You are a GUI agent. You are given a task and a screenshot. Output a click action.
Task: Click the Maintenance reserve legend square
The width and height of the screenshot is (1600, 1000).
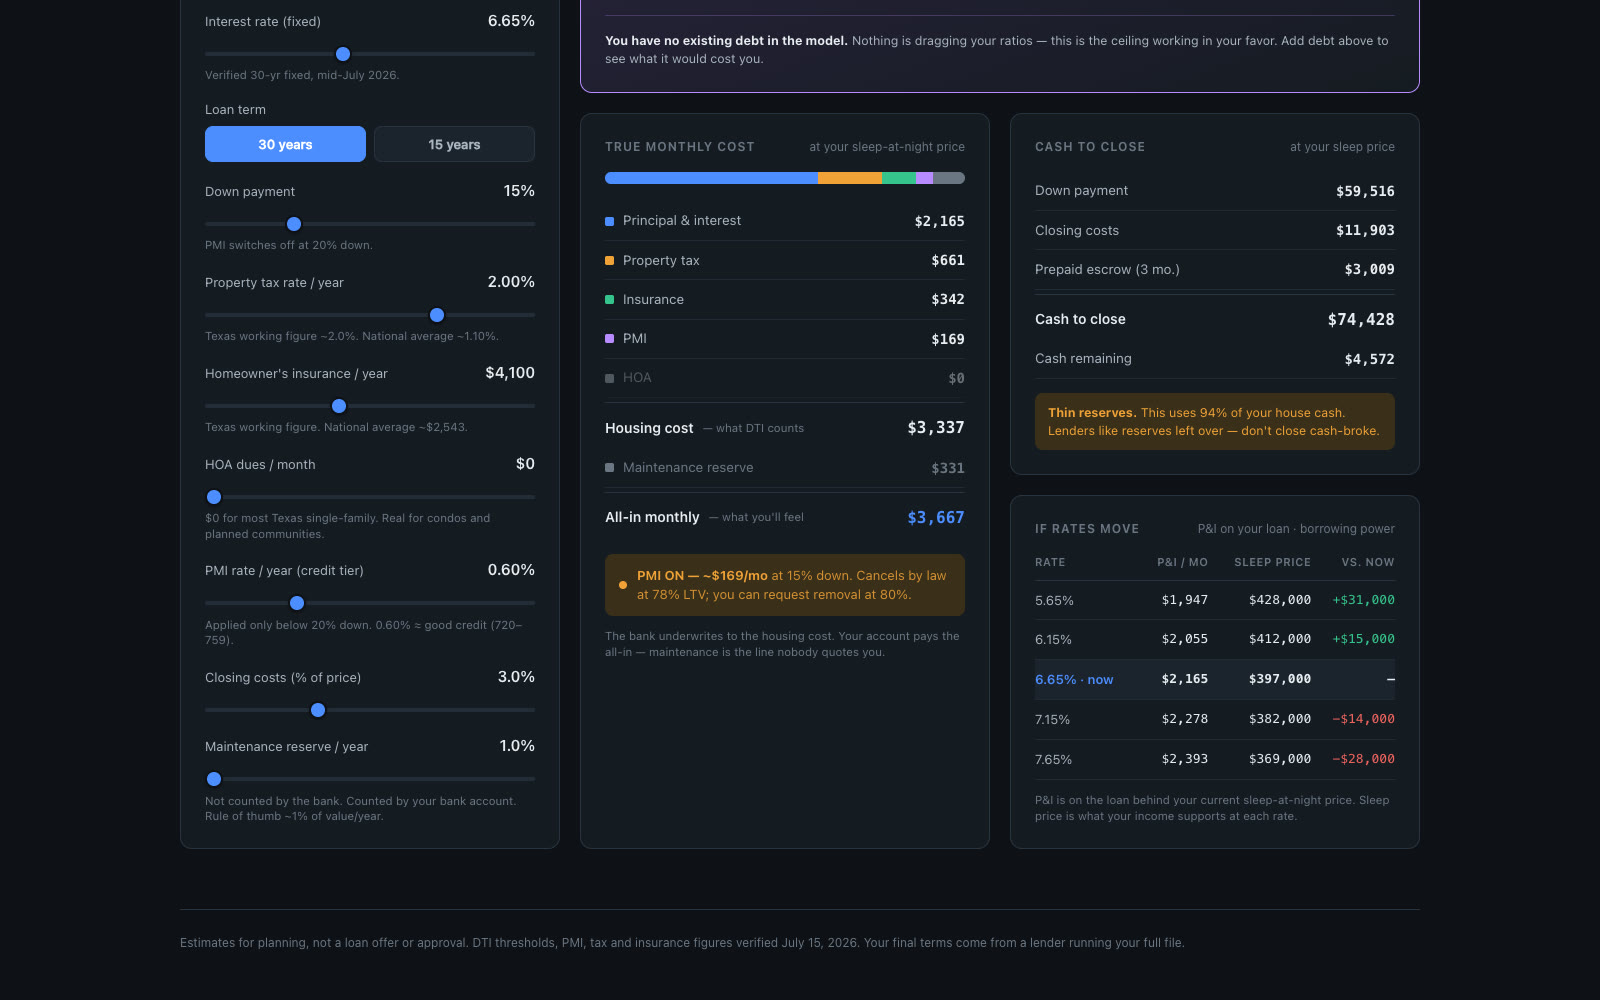pos(610,468)
